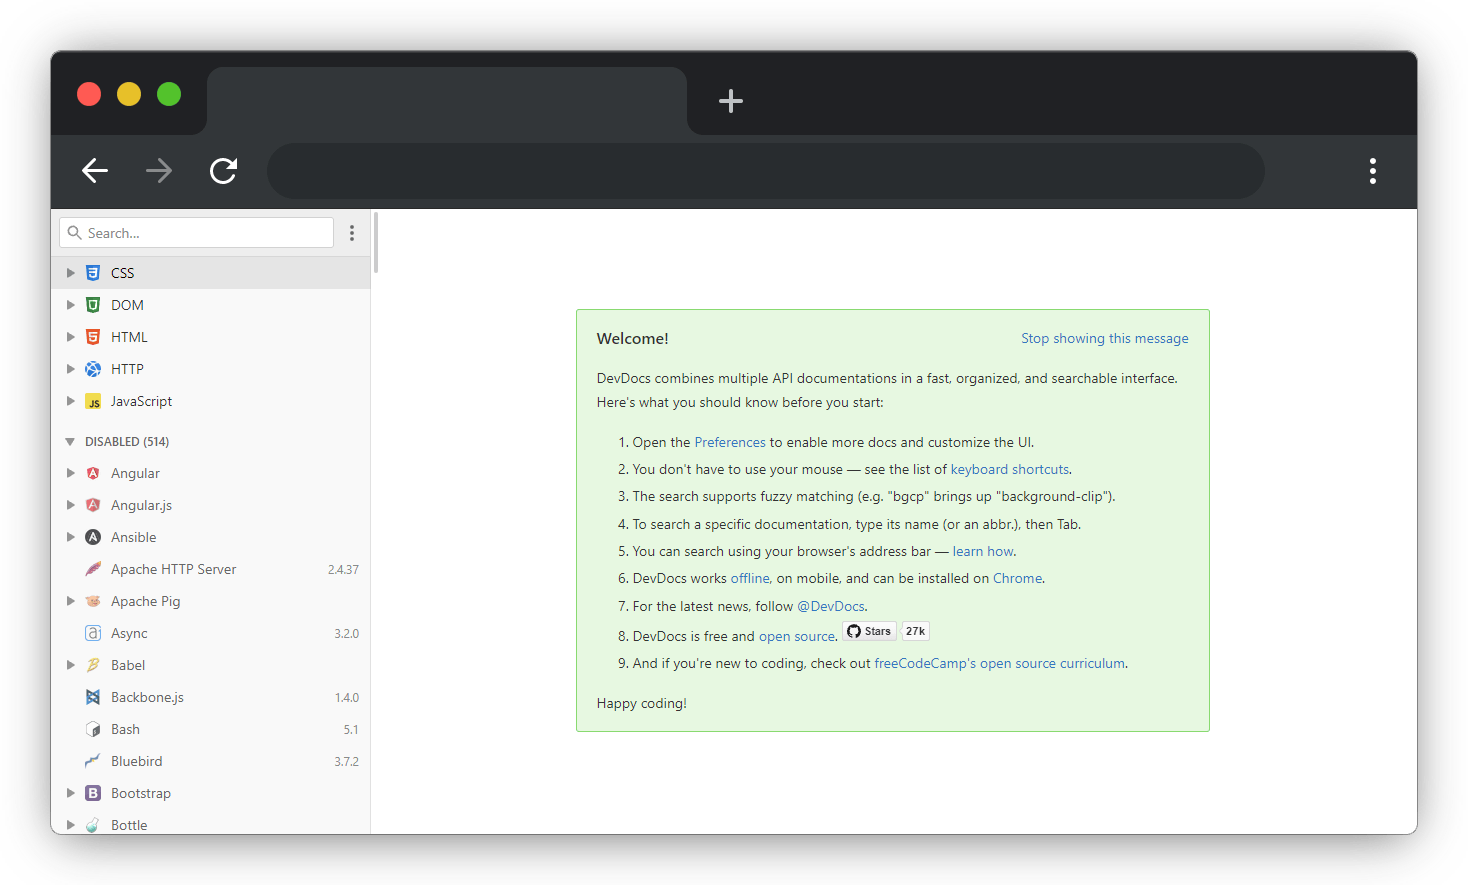Open the DevDocs sidebar menu (three dots)
This screenshot has height=885, width=1468.
[x=352, y=233]
